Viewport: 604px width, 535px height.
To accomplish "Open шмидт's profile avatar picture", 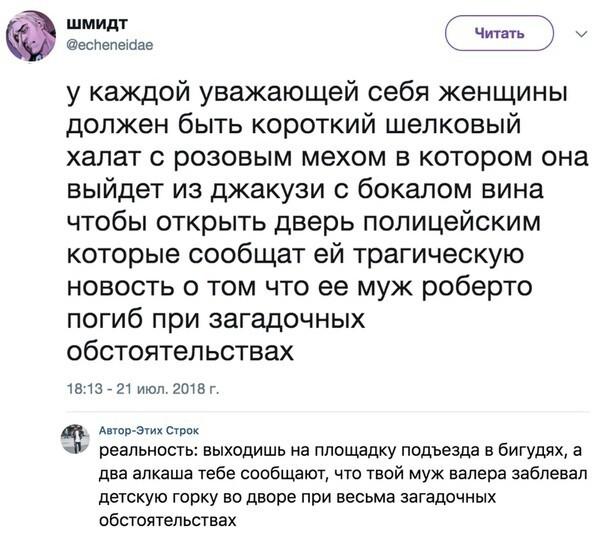I will tap(32, 37).
